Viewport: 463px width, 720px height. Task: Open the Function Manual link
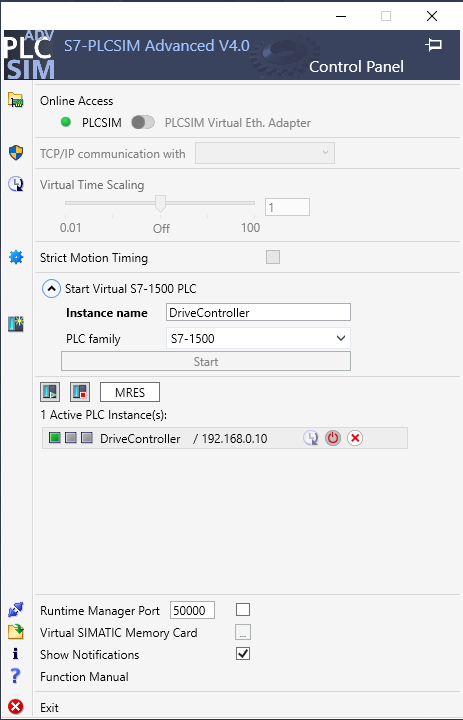[84, 676]
